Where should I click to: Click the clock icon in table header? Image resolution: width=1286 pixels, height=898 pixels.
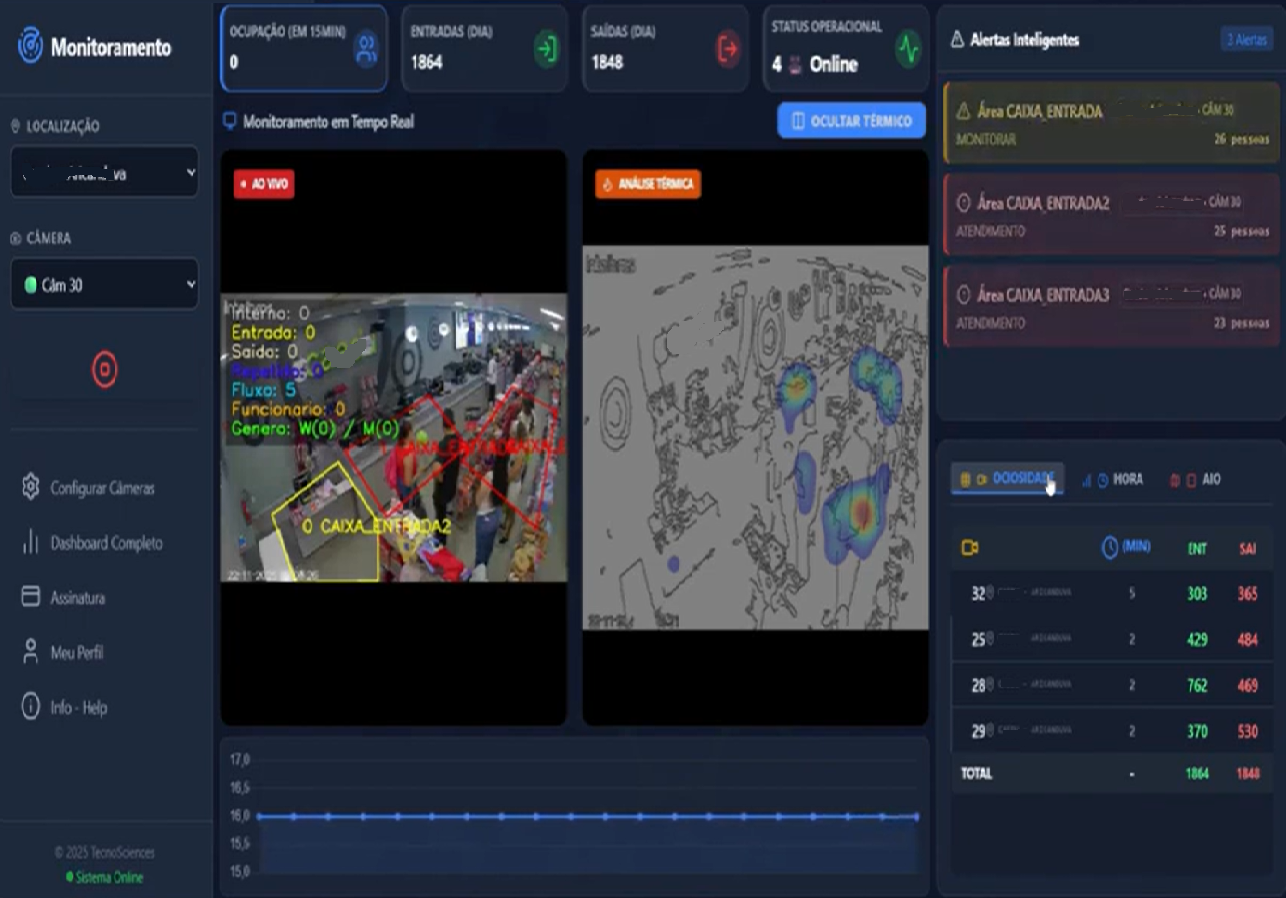1109,547
